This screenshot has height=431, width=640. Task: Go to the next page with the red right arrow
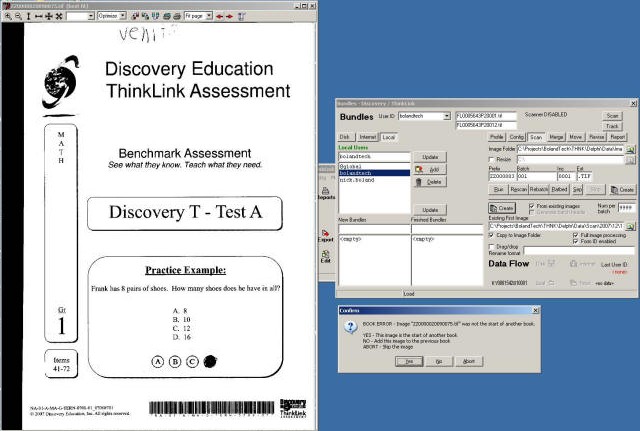pos(230,16)
